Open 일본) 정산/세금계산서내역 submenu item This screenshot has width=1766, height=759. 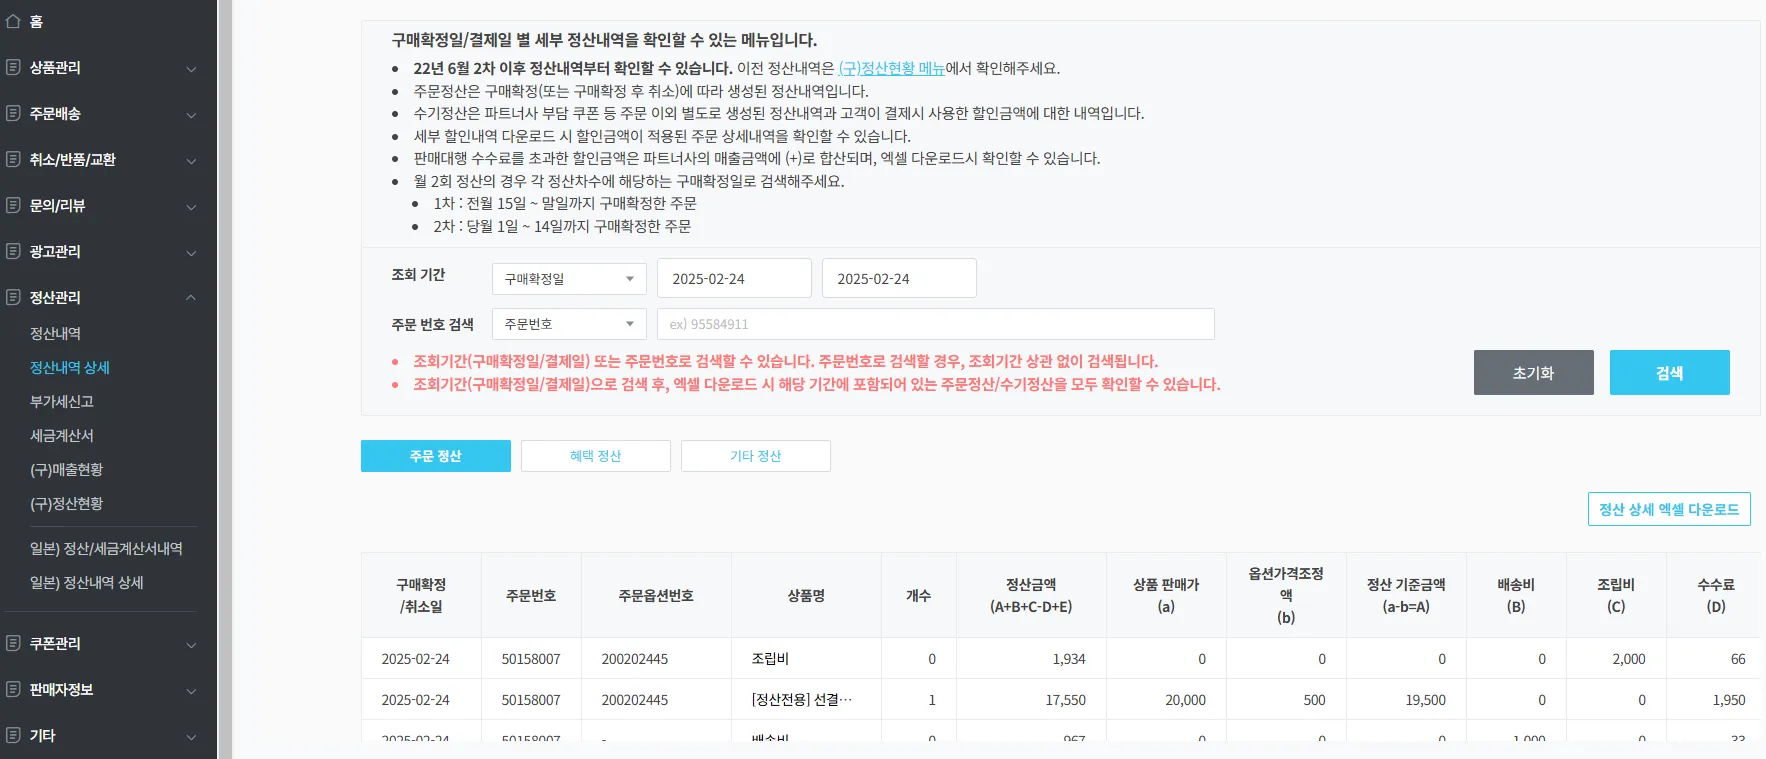tap(106, 548)
